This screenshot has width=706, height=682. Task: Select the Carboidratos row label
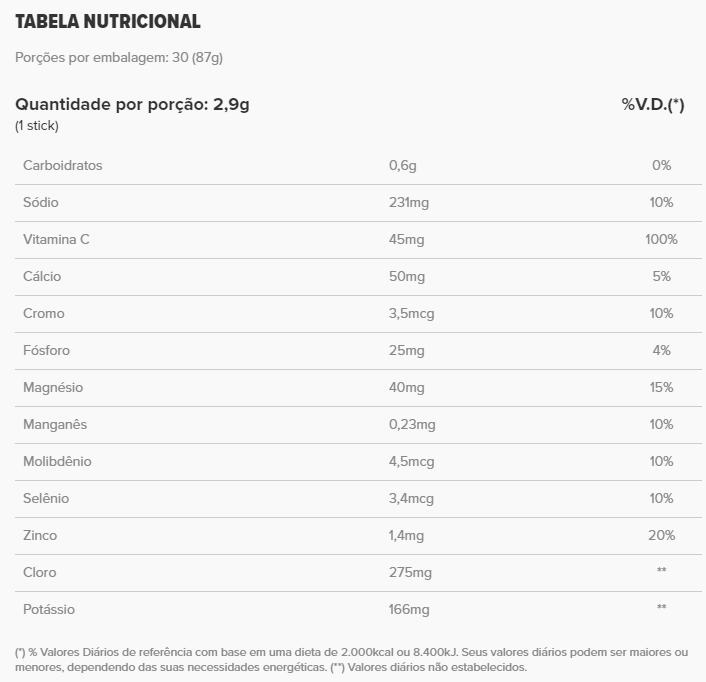tap(63, 165)
